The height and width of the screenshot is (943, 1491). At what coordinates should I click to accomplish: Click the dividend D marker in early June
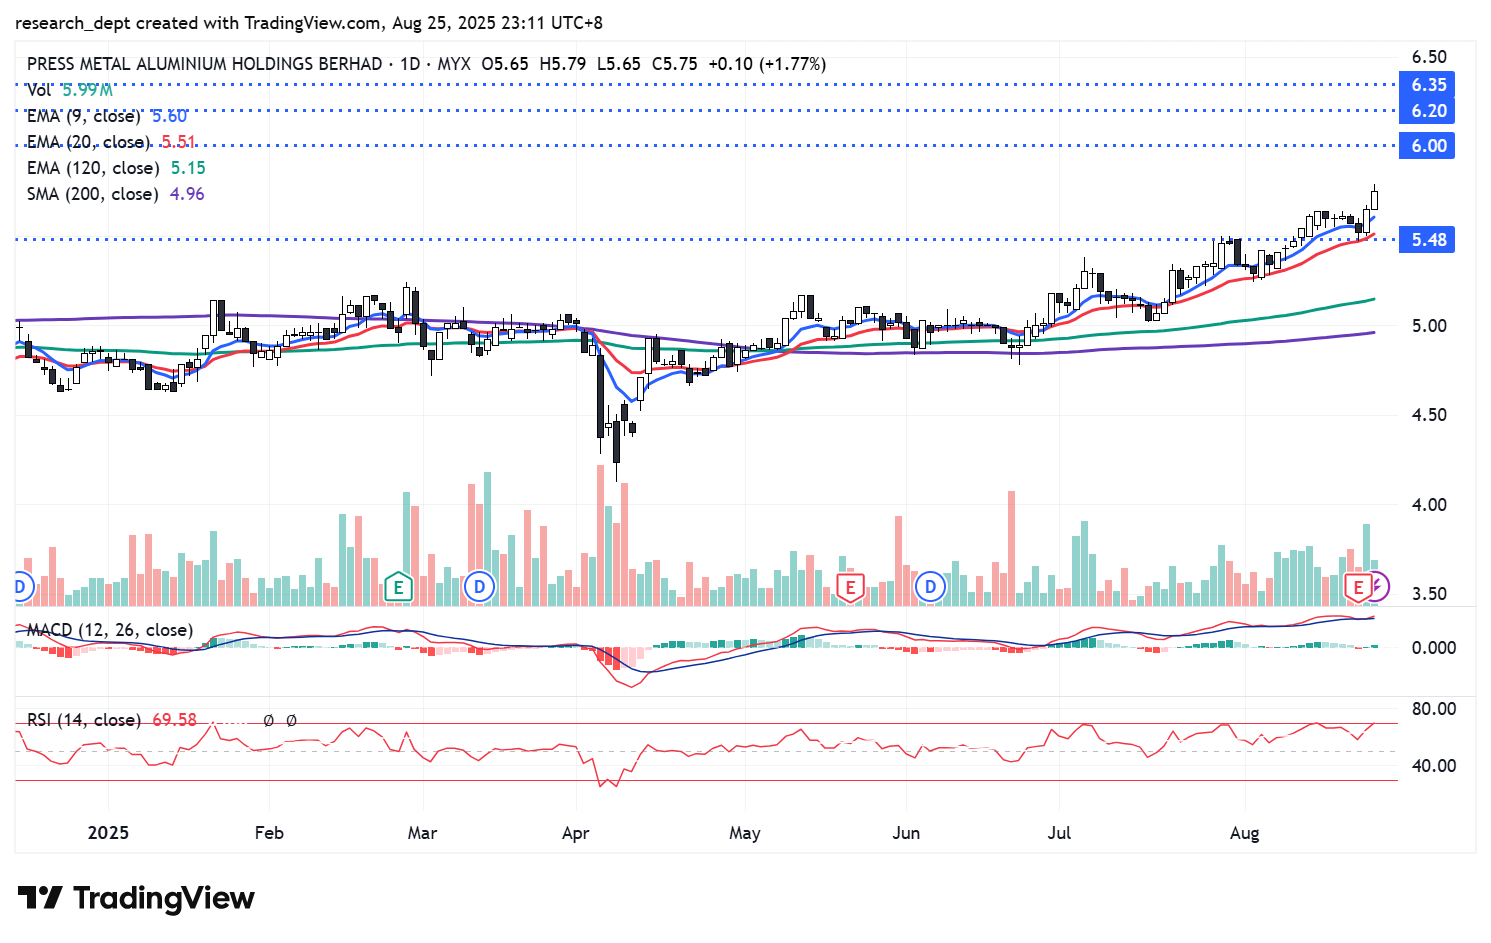pyautogui.click(x=931, y=587)
